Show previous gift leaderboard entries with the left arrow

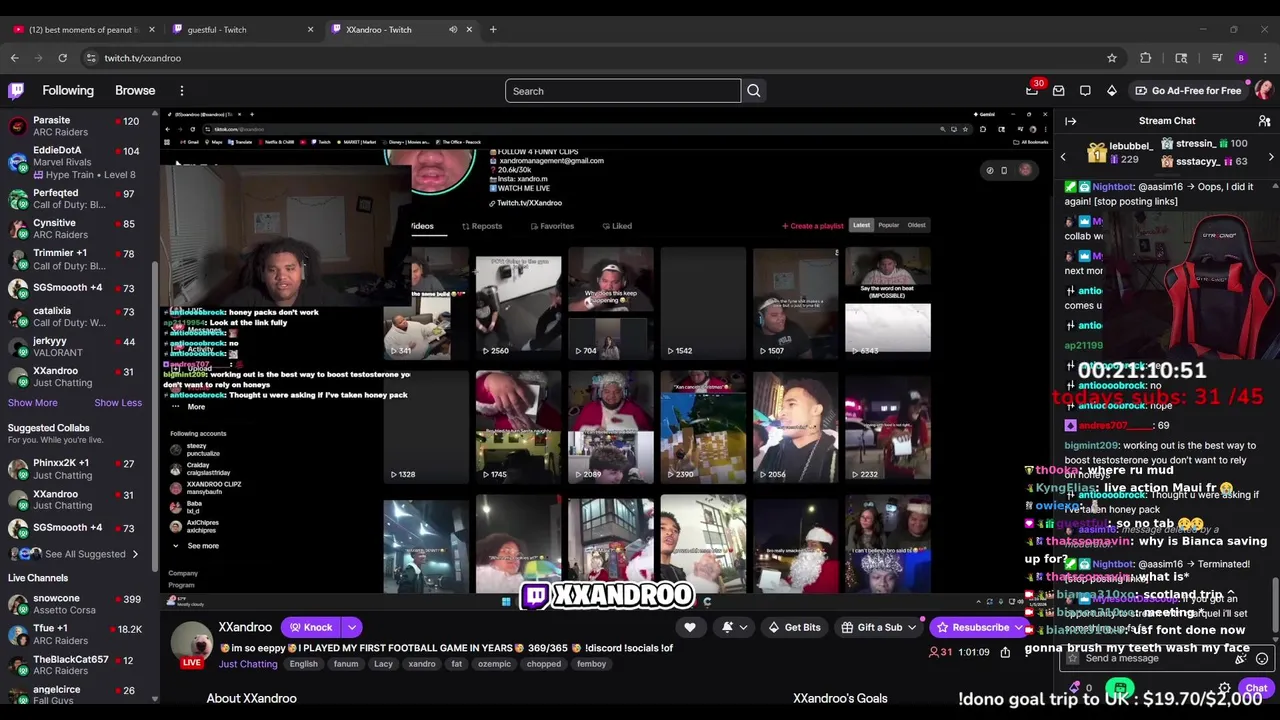click(x=1063, y=157)
